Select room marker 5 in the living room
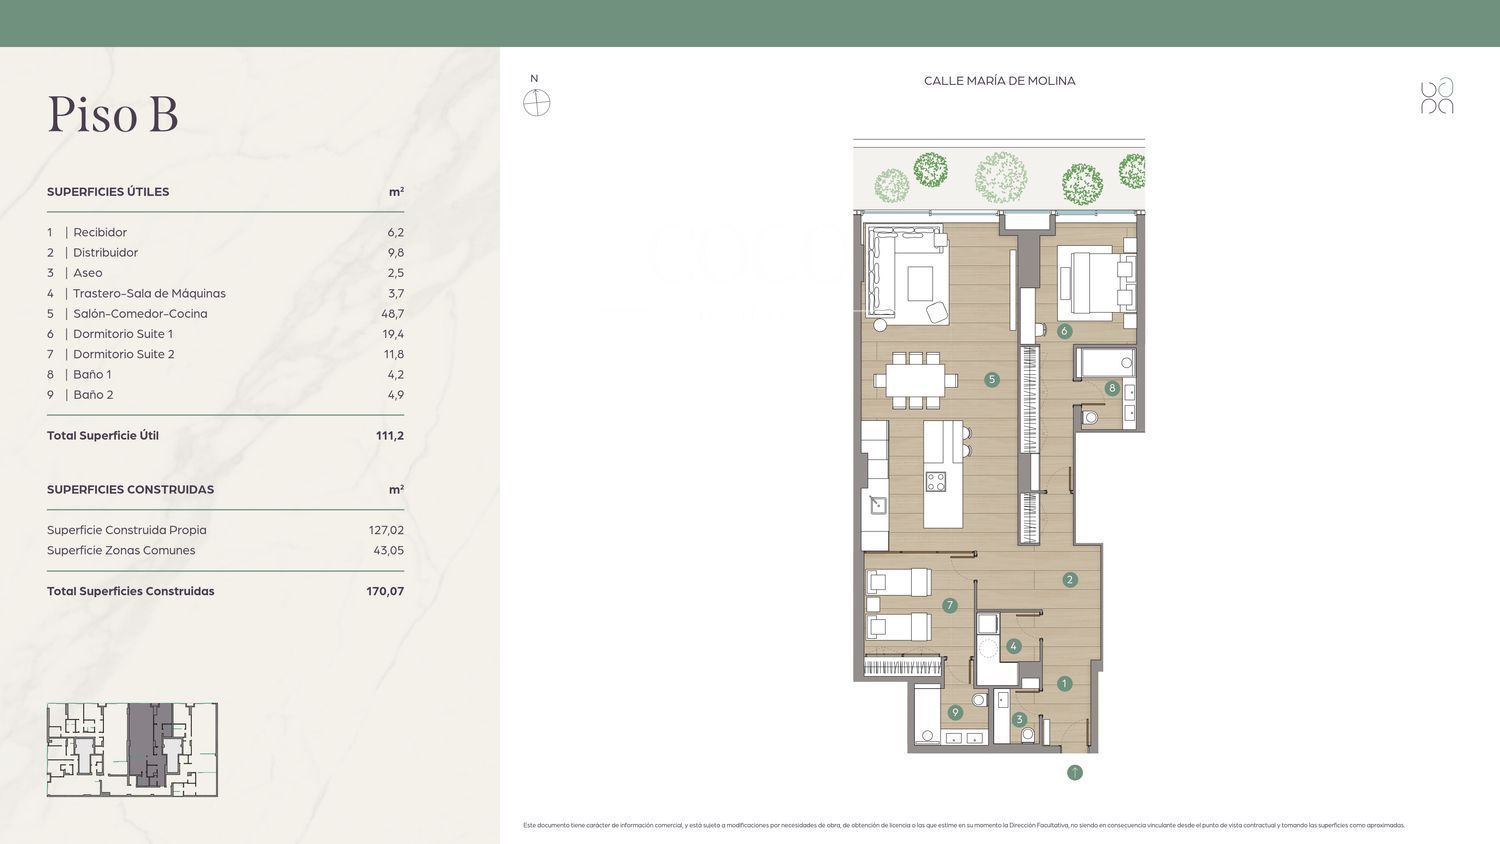Viewport: 1500px width, 844px height. tap(992, 380)
